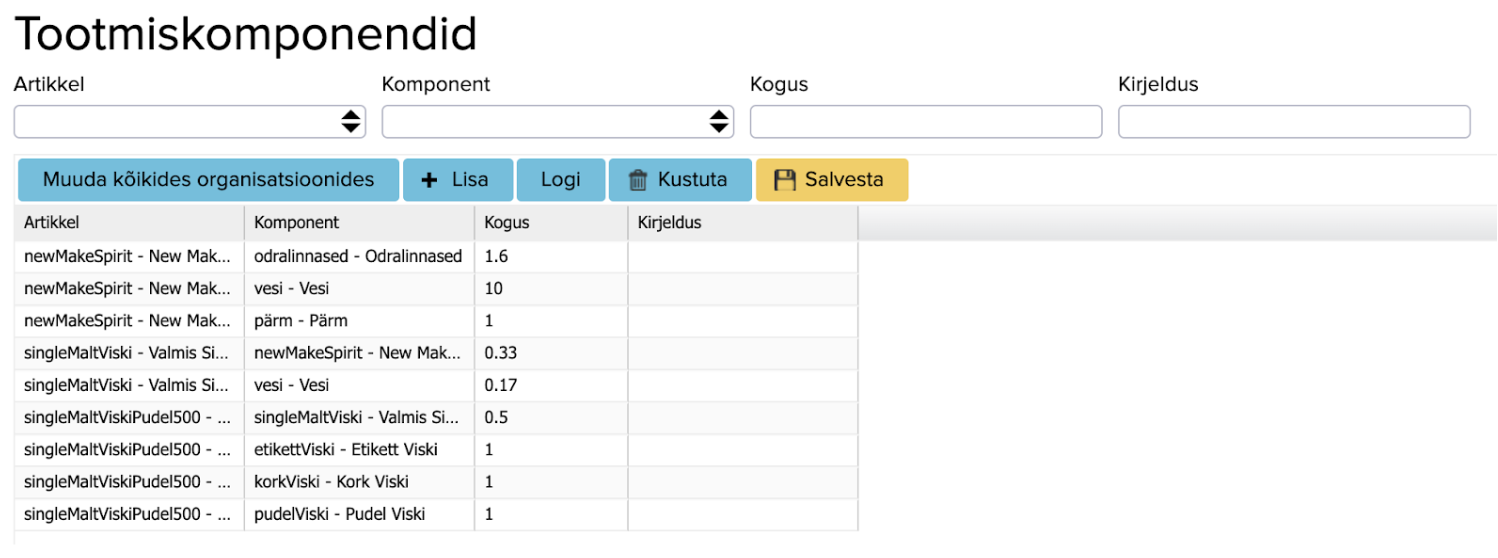Click the trash can icon on Kustuta
The image size is (1498, 558).
click(638, 180)
